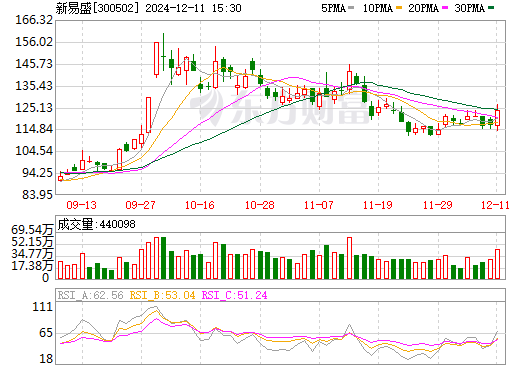
Task: Click the 10PMA legend label
Action: pos(378,8)
